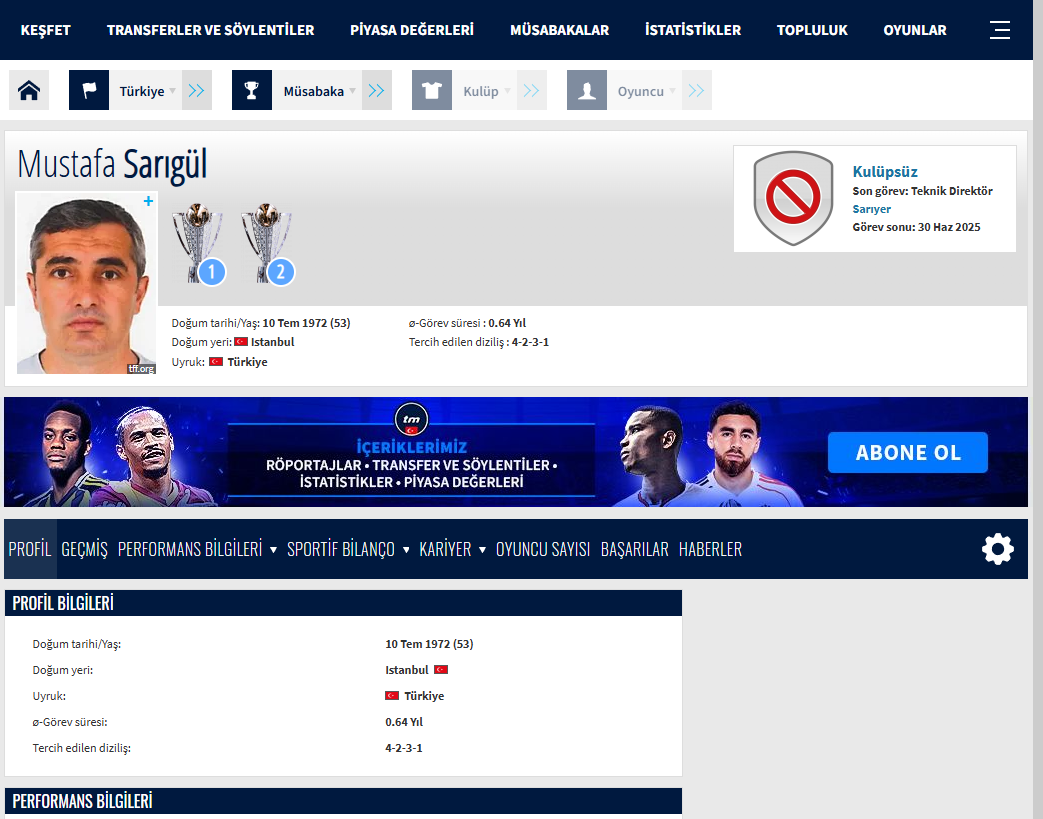Open the hamburger menu icon
1043x819 pixels.
tap(999, 30)
